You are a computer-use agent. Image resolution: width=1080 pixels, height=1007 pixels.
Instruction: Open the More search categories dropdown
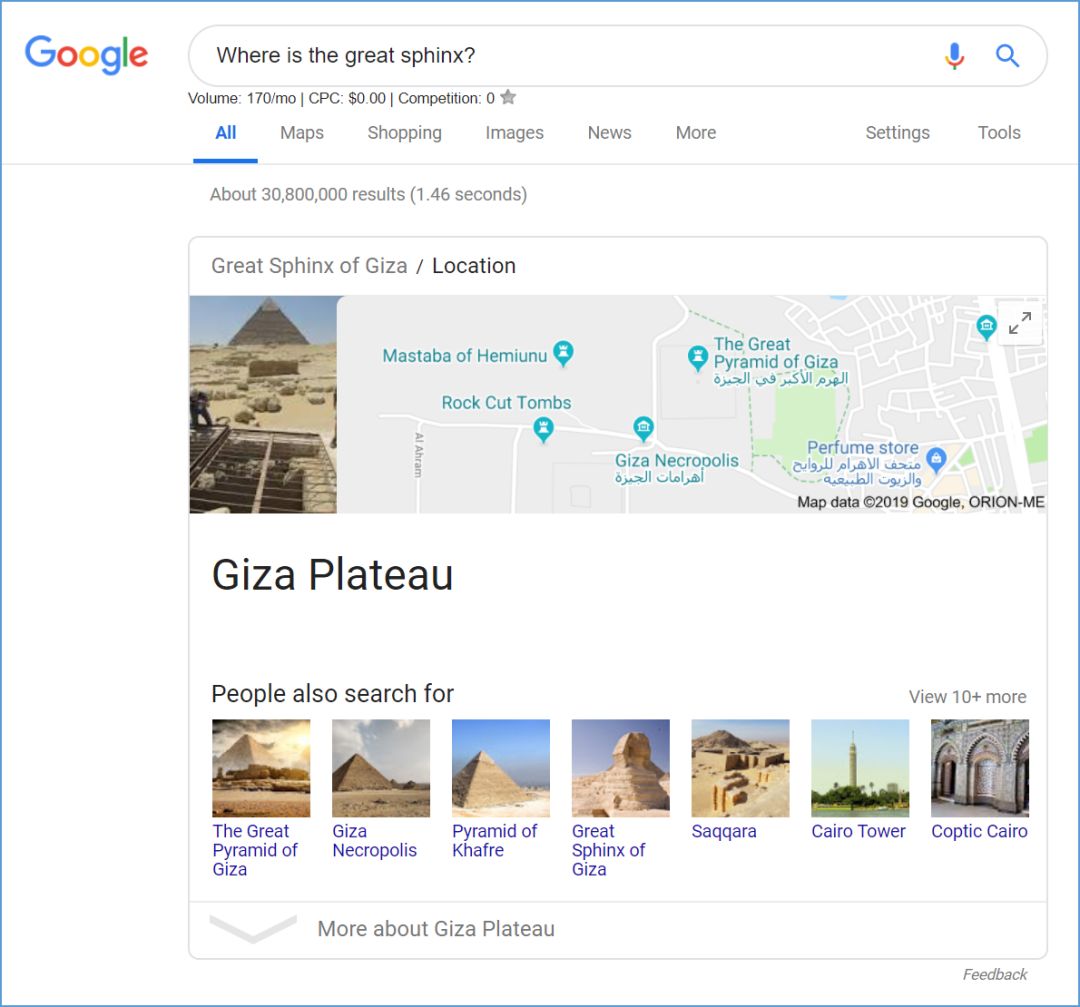coord(695,133)
